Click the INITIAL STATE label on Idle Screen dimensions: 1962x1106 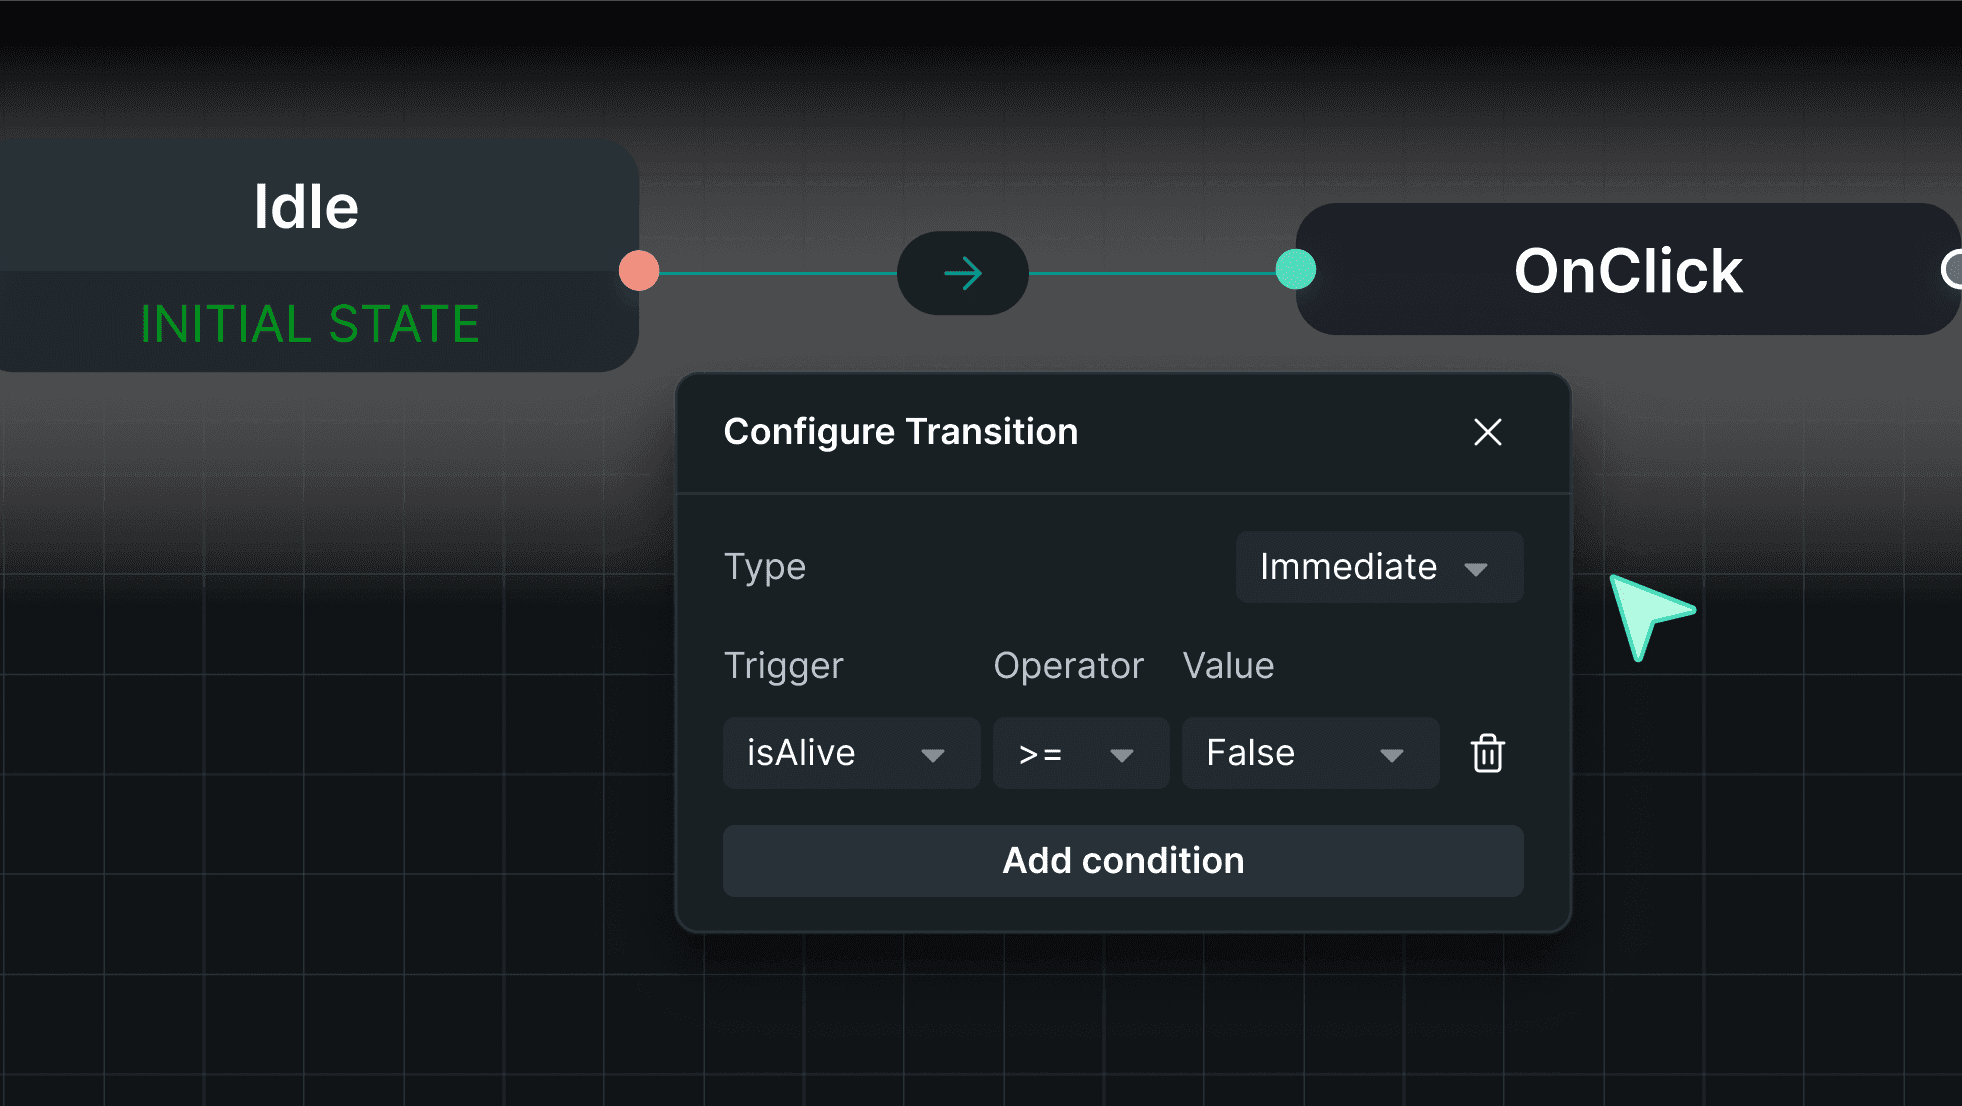click(x=309, y=322)
